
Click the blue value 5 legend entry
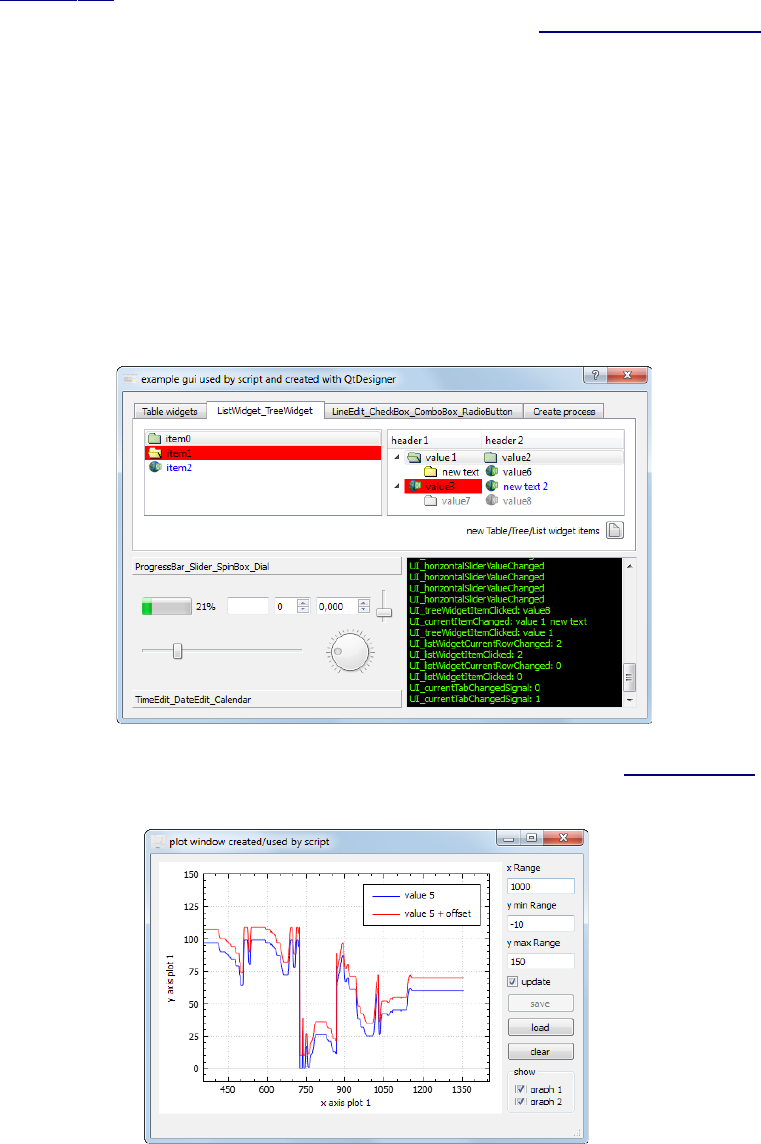(x=403, y=895)
